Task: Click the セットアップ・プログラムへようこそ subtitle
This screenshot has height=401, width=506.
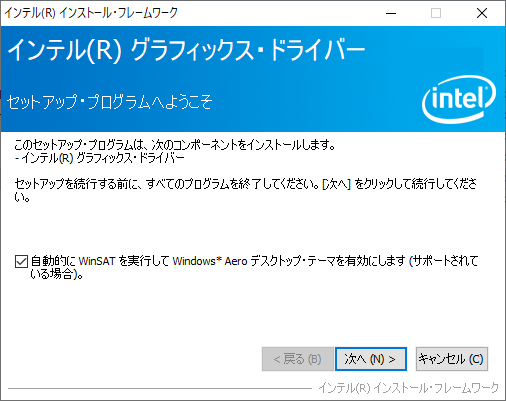Action: point(110,101)
